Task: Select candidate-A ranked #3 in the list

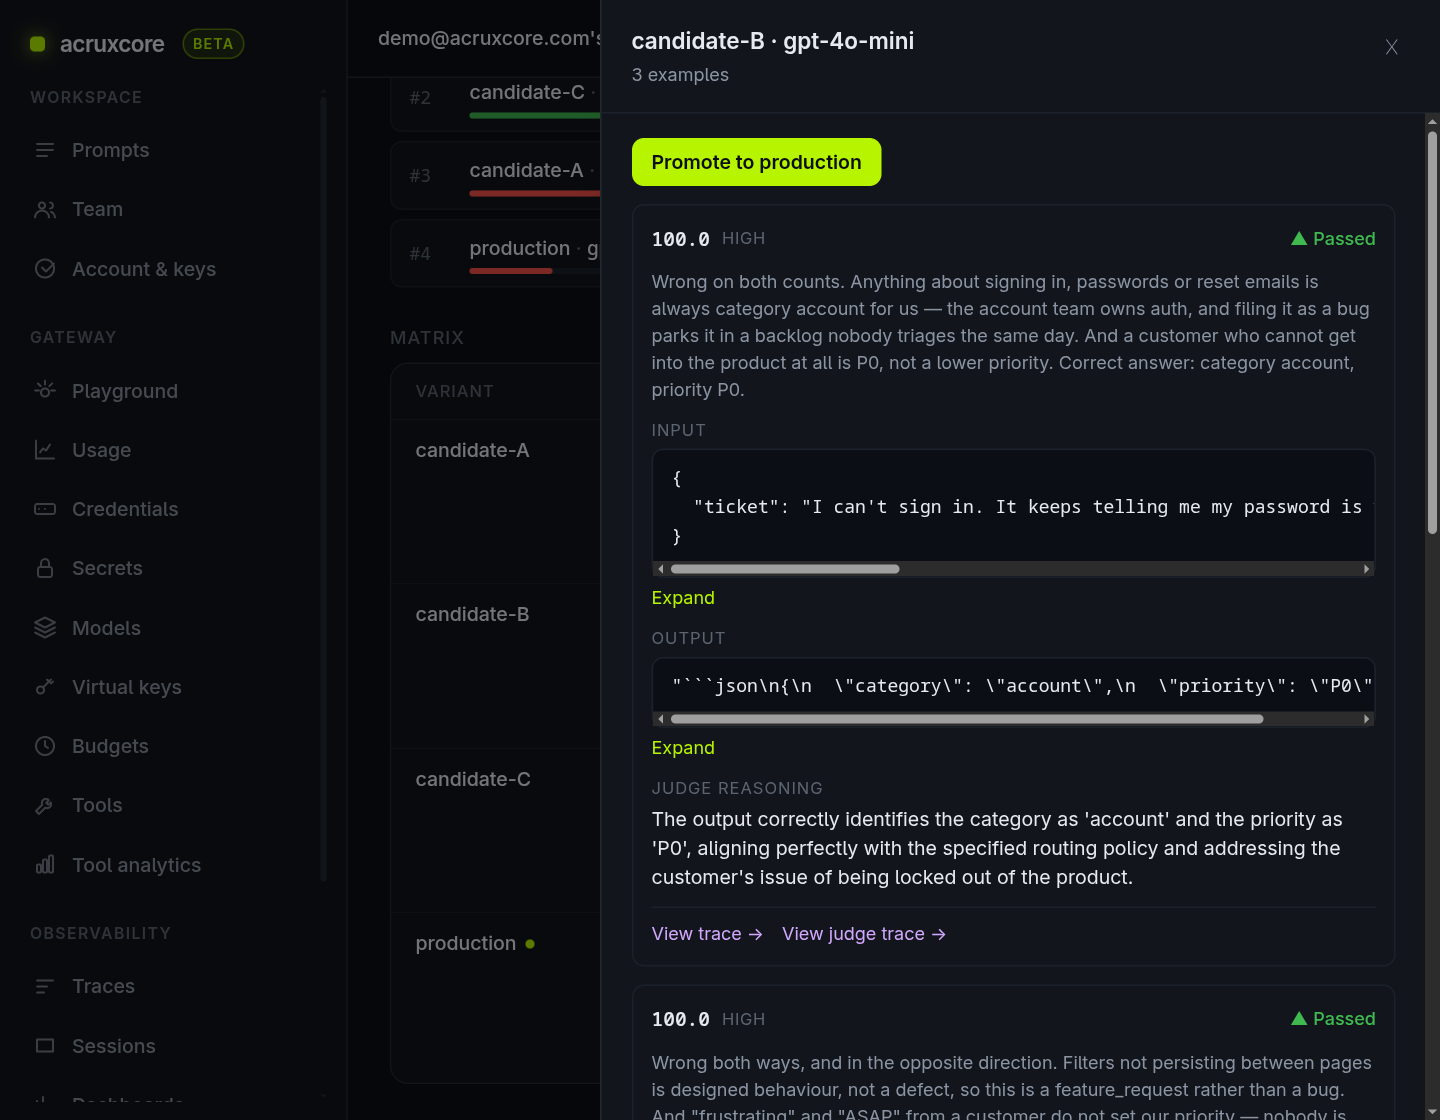Action: click(496, 176)
